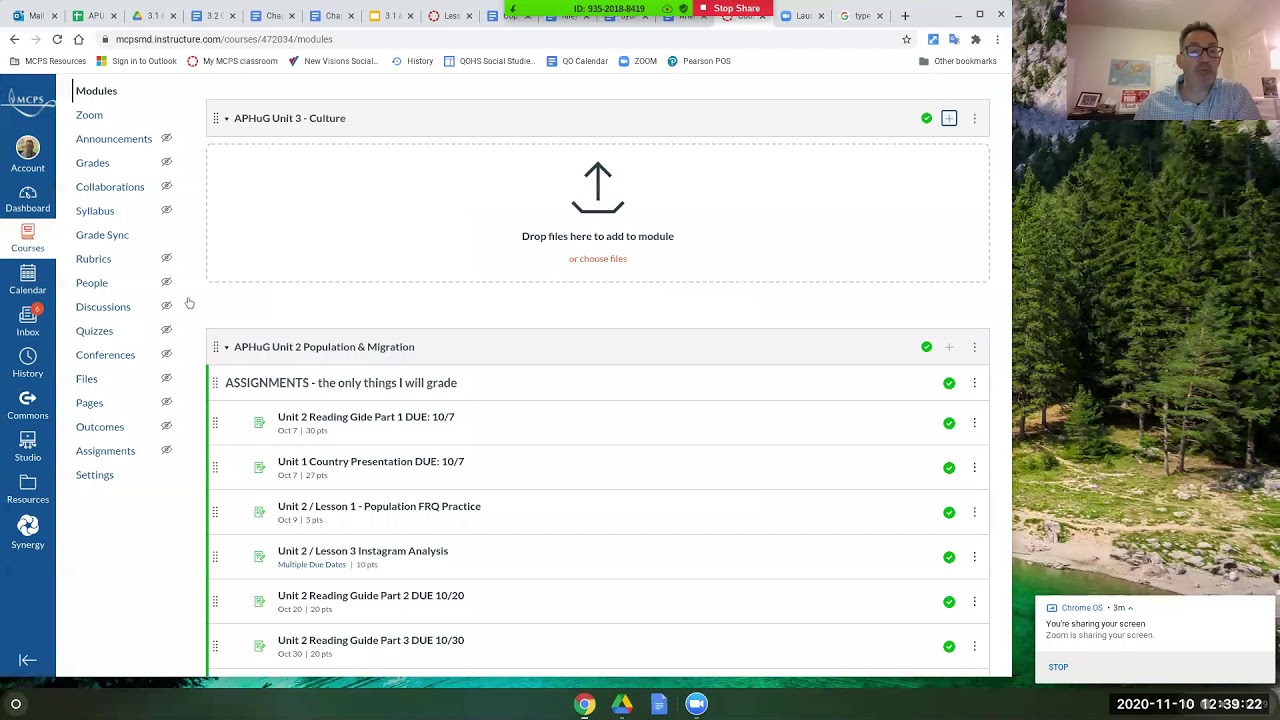Collapse the APHuG Unit 3 - Culture module

[x=226, y=119]
